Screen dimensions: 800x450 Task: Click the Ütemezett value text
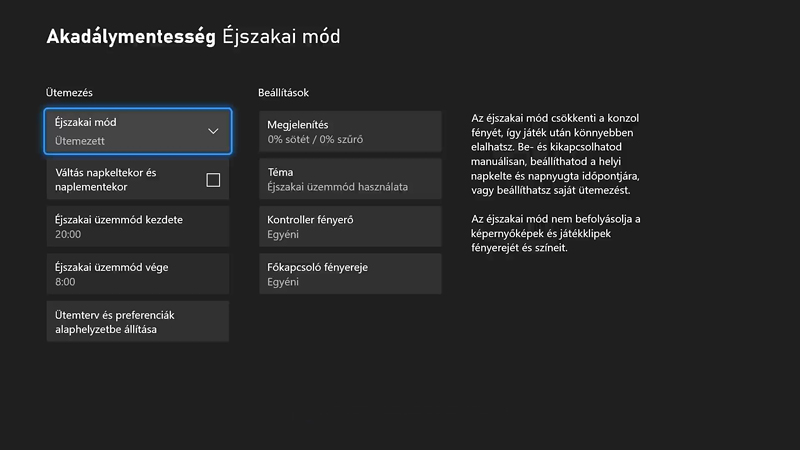point(80,141)
